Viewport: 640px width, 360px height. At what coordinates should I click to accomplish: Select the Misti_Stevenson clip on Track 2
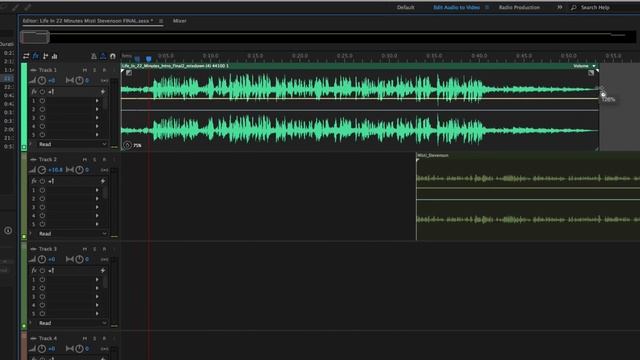point(528,197)
